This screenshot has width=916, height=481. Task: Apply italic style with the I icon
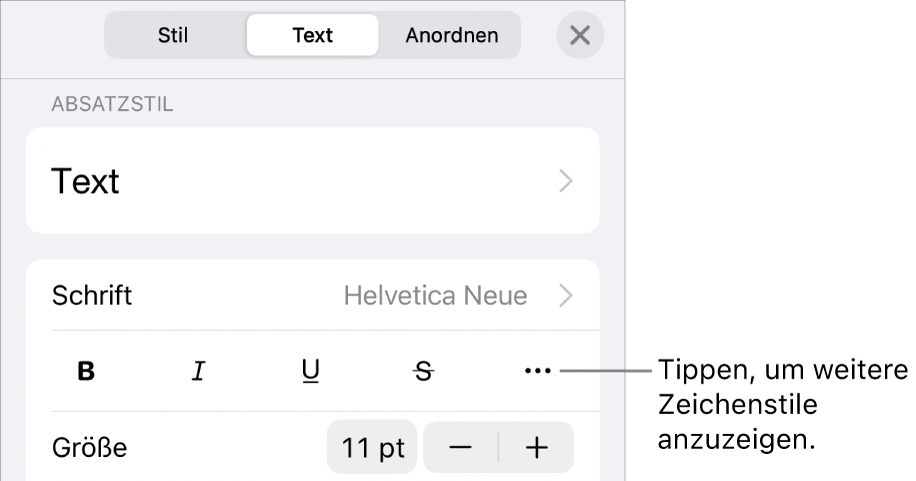(x=199, y=372)
